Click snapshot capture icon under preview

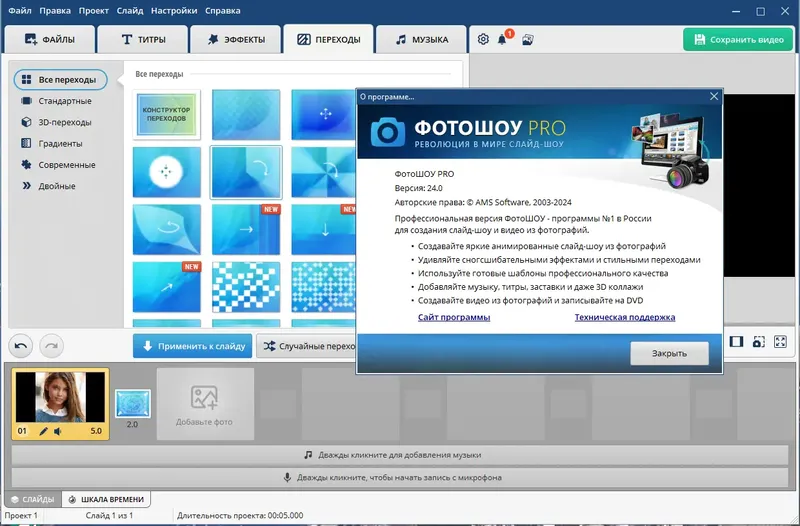point(759,342)
